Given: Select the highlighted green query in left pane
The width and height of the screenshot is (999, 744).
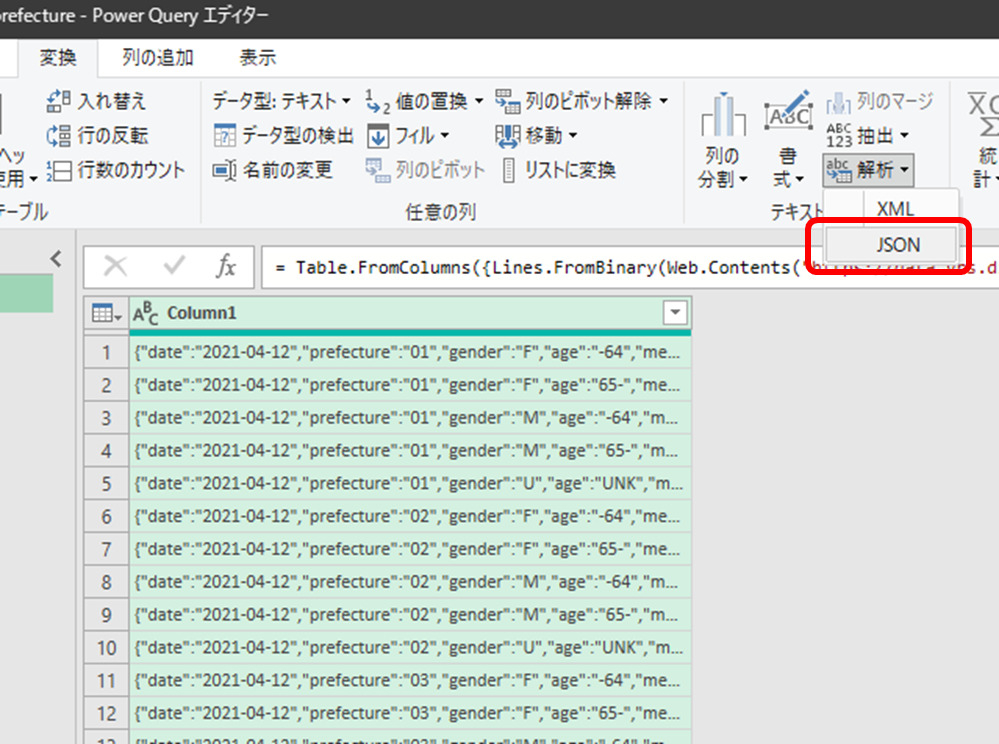Looking at the screenshot, I should 26,294.
